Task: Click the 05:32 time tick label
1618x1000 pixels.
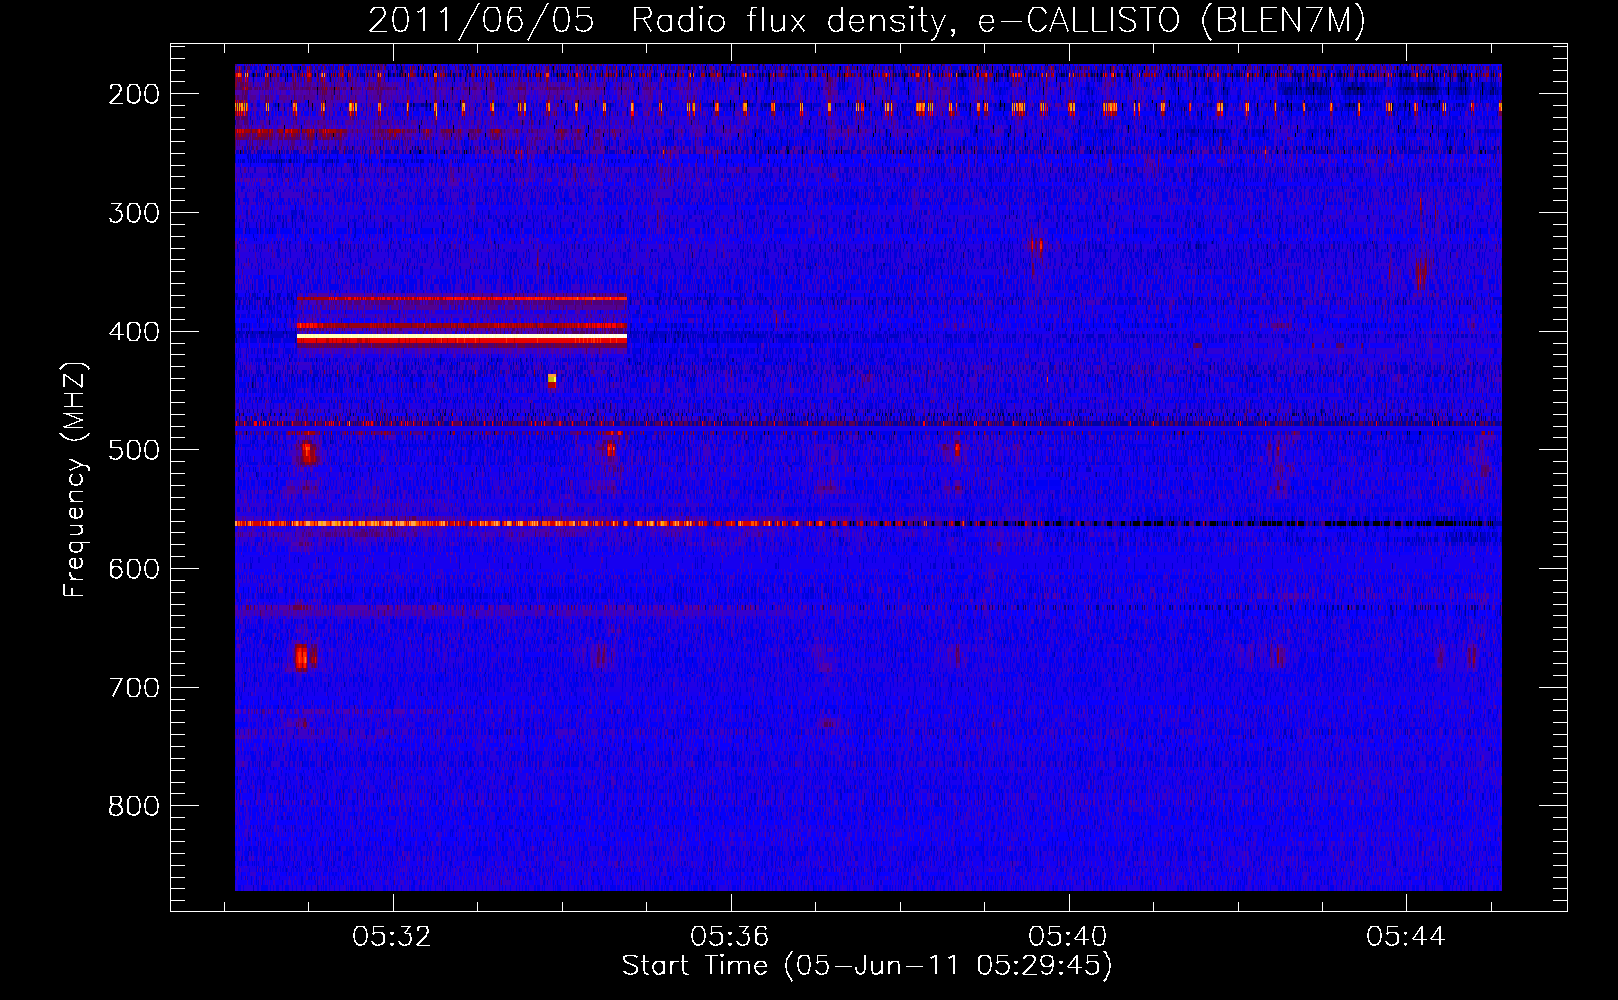Action: pyautogui.click(x=392, y=936)
